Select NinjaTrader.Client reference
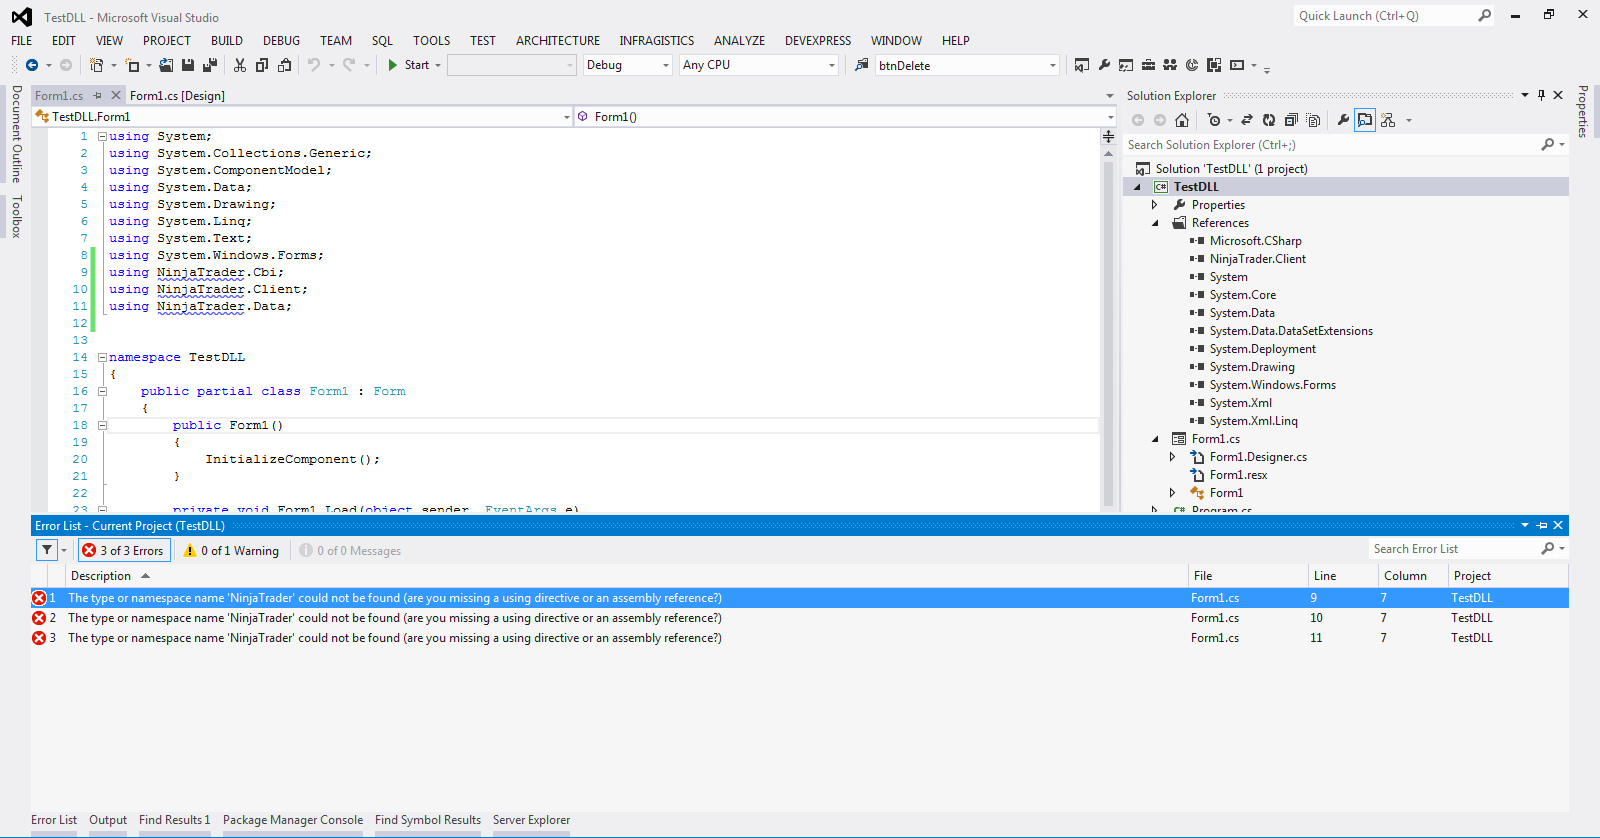 1257,259
